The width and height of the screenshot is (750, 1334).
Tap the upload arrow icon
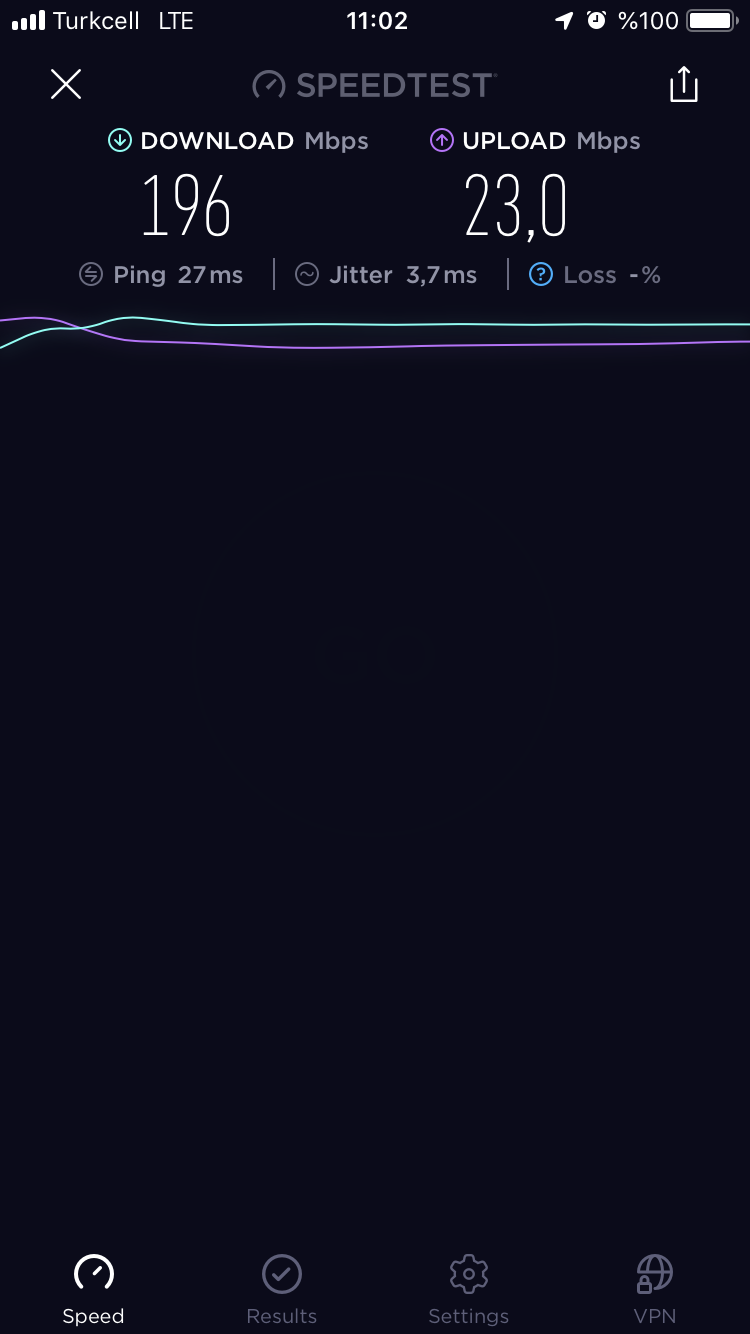pos(442,141)
